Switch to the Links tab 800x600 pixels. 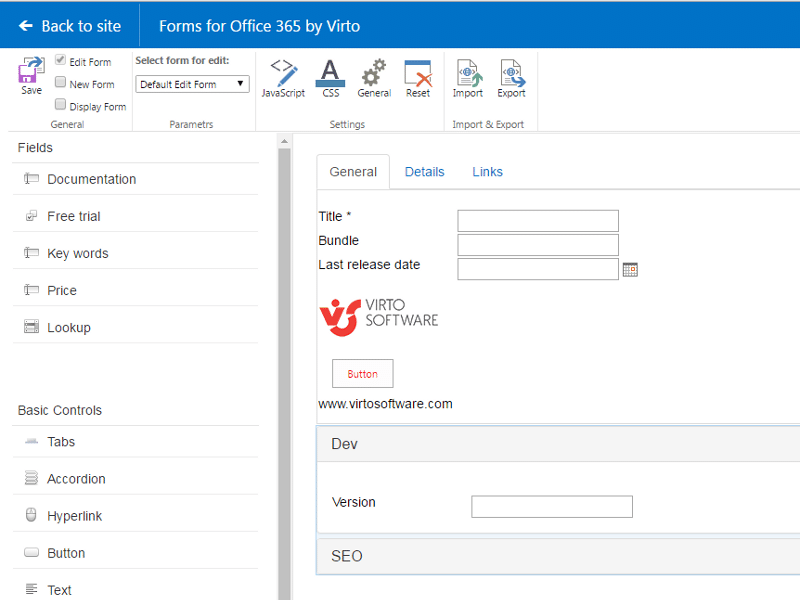[x=487, y=172]
